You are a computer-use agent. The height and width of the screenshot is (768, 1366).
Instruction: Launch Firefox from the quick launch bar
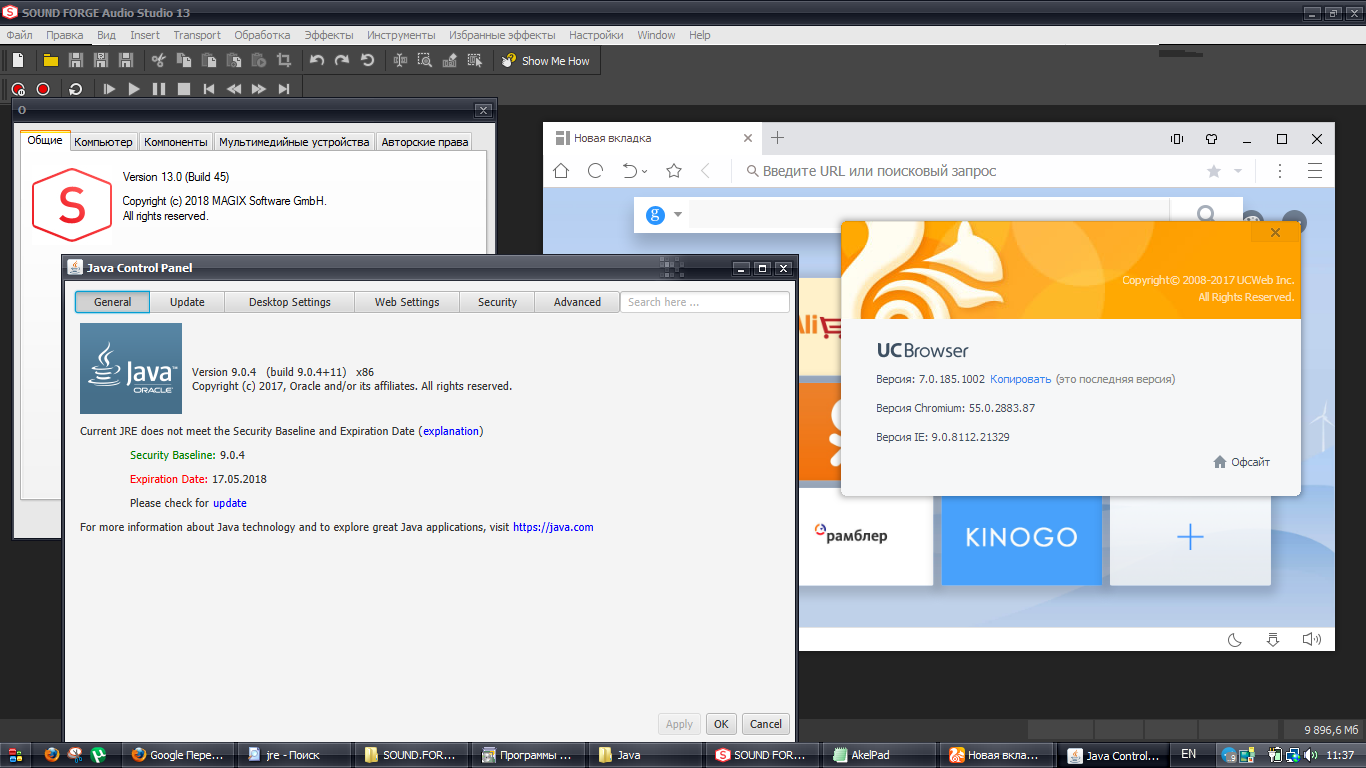52,755
